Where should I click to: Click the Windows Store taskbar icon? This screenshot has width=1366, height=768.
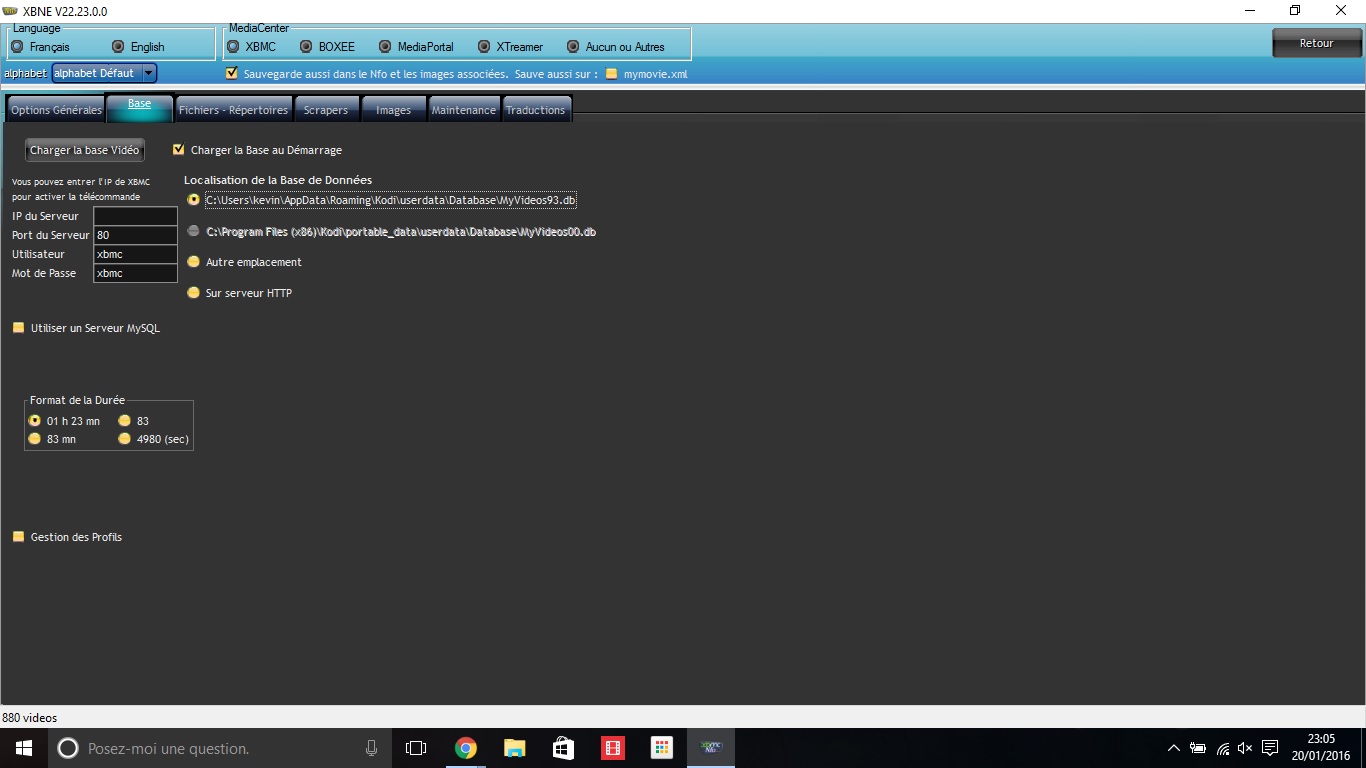[563, 748]
